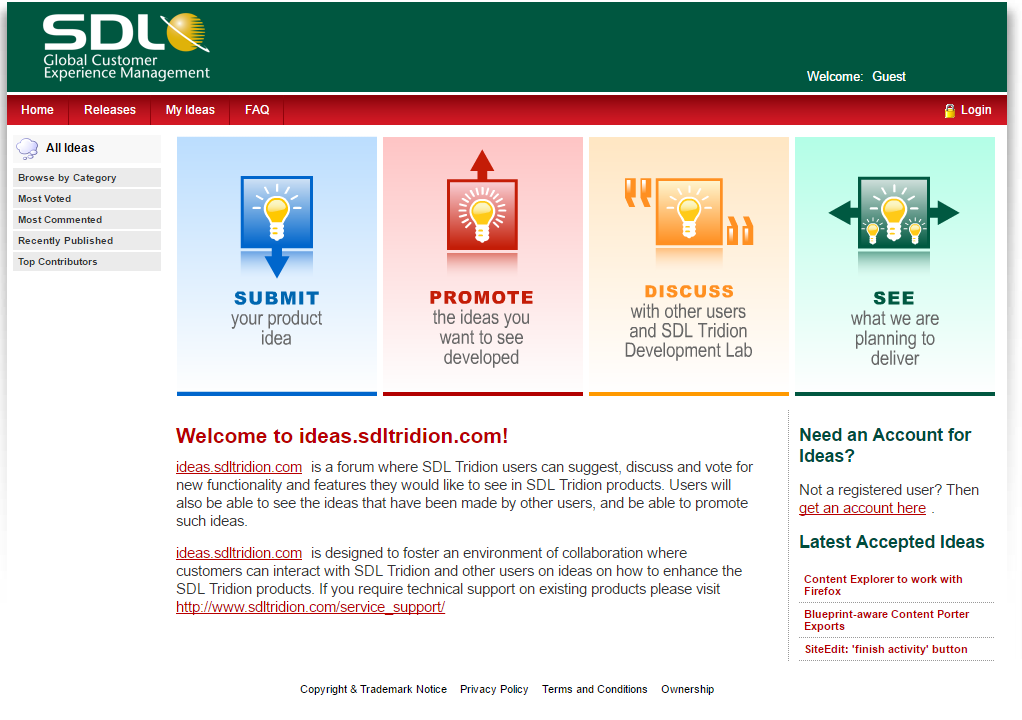Open Blueprint-aware Content Porter Exports idea
Image resolution: width=1022 pixels, height=720 pixels.
point(886,620)
